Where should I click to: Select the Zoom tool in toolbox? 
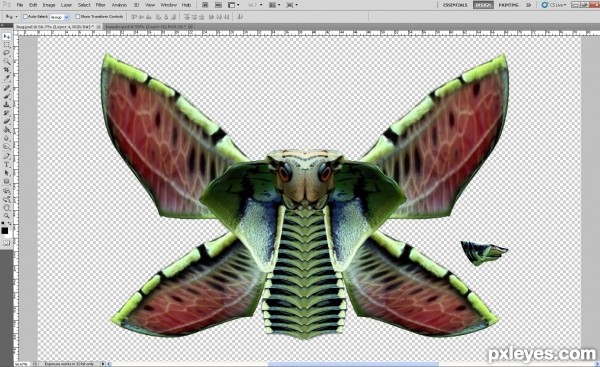[7, 216]
